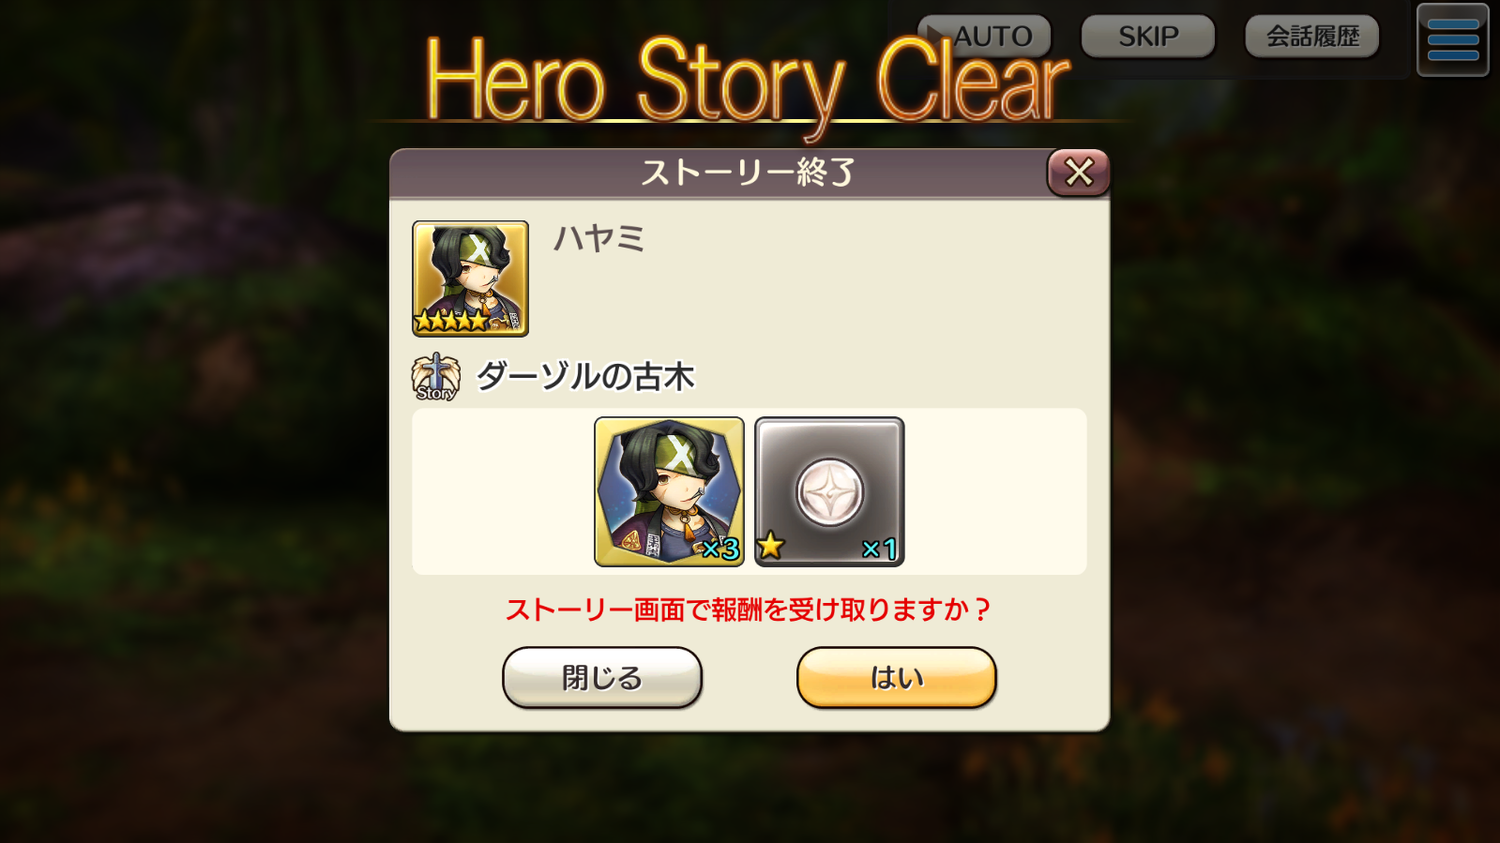Click the ×1 quantity on the coin
1500x843 pixels.
point(879,549)
